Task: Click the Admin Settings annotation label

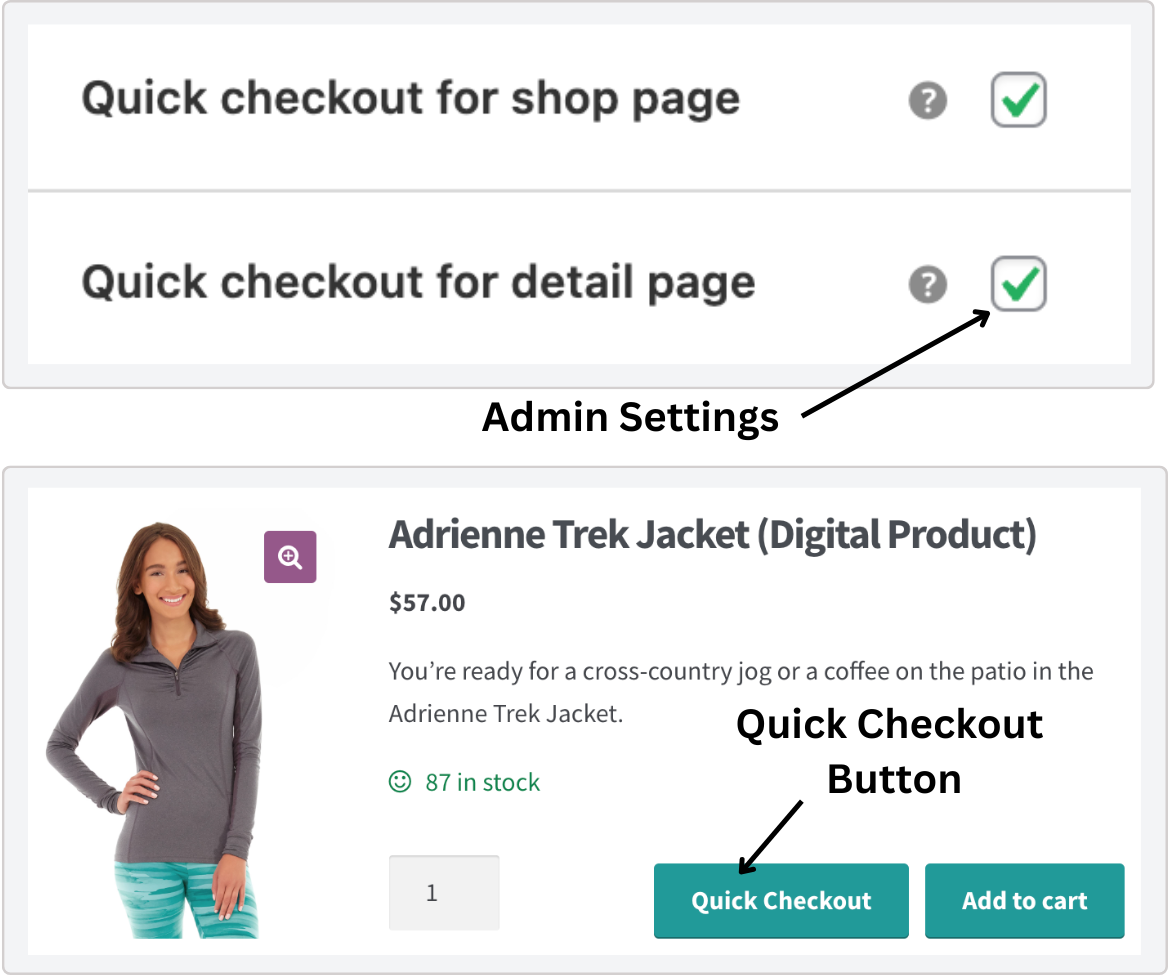Action: [630, 418]
